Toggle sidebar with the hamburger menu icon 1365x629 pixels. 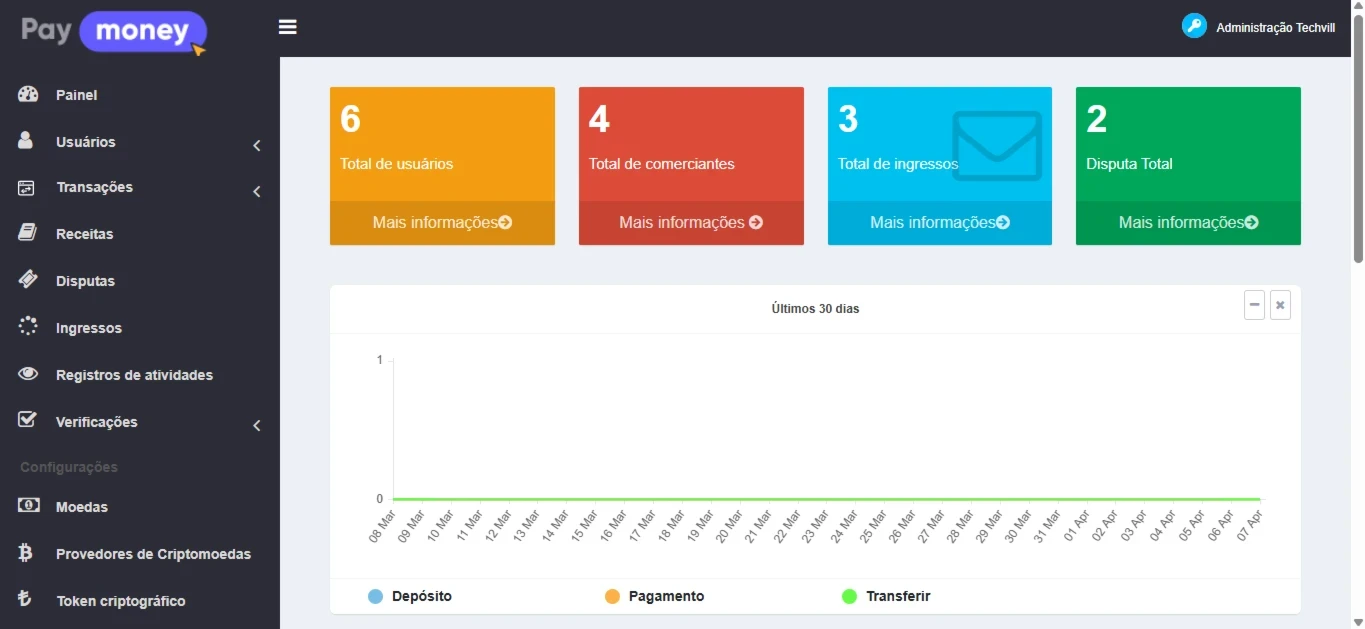[288, 27]
